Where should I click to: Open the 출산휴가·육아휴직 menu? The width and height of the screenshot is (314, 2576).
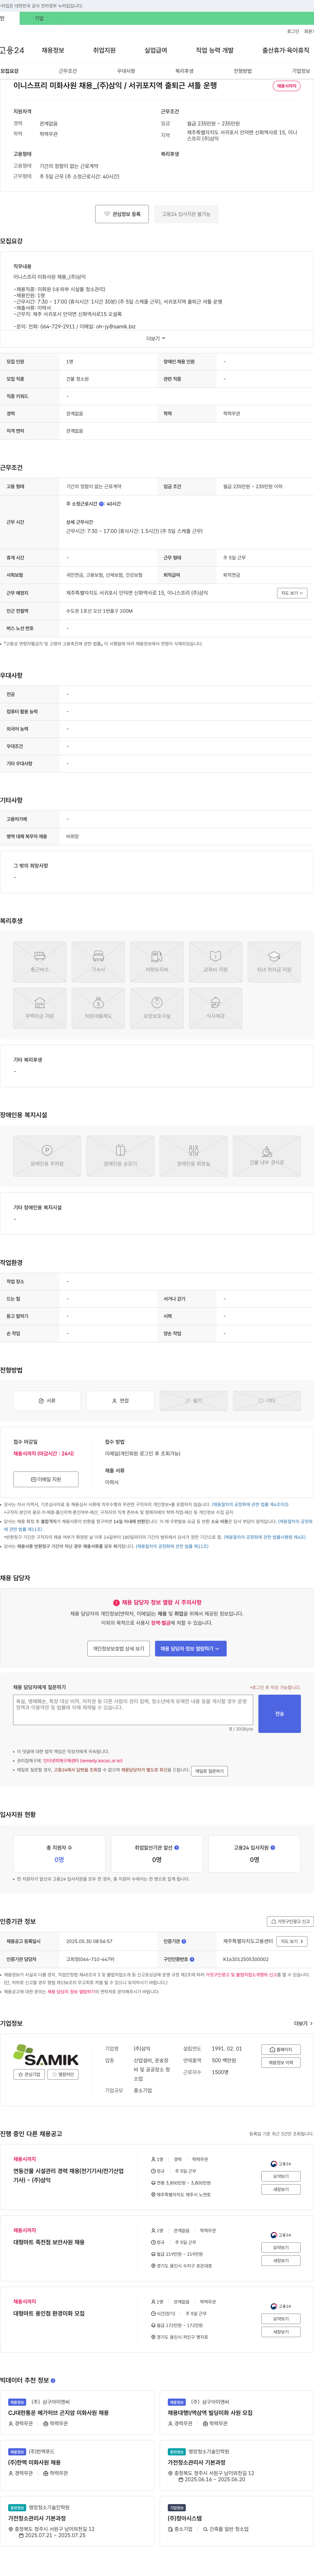pos(286,50)
